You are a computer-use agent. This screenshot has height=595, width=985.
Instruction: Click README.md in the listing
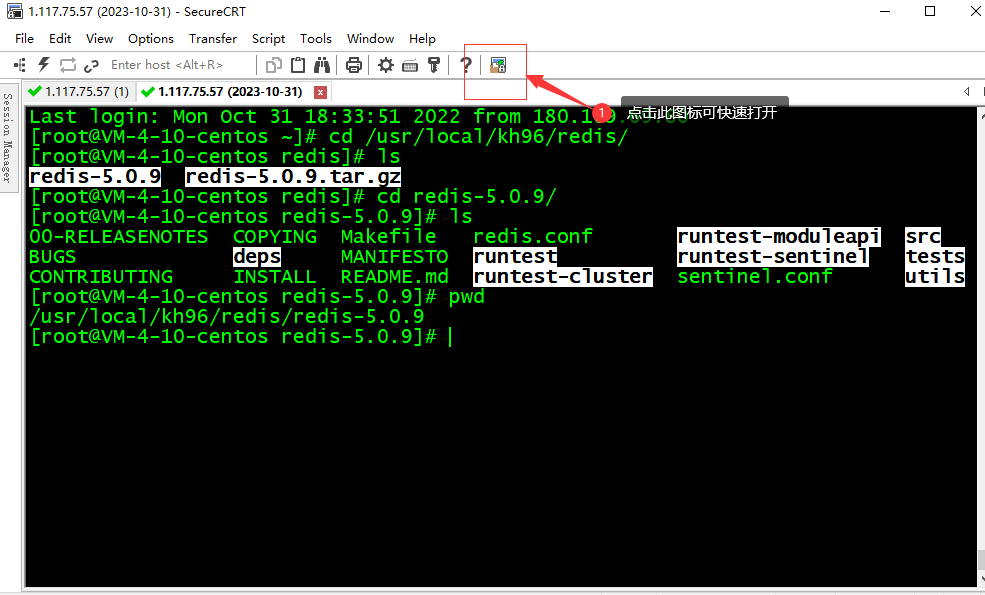(395, 277)
